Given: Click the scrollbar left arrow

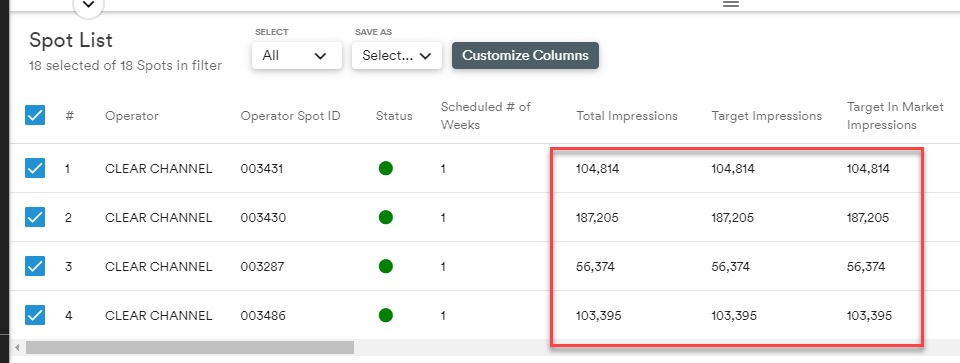Looking at the screenshot, I should click(x=17, y=348).
